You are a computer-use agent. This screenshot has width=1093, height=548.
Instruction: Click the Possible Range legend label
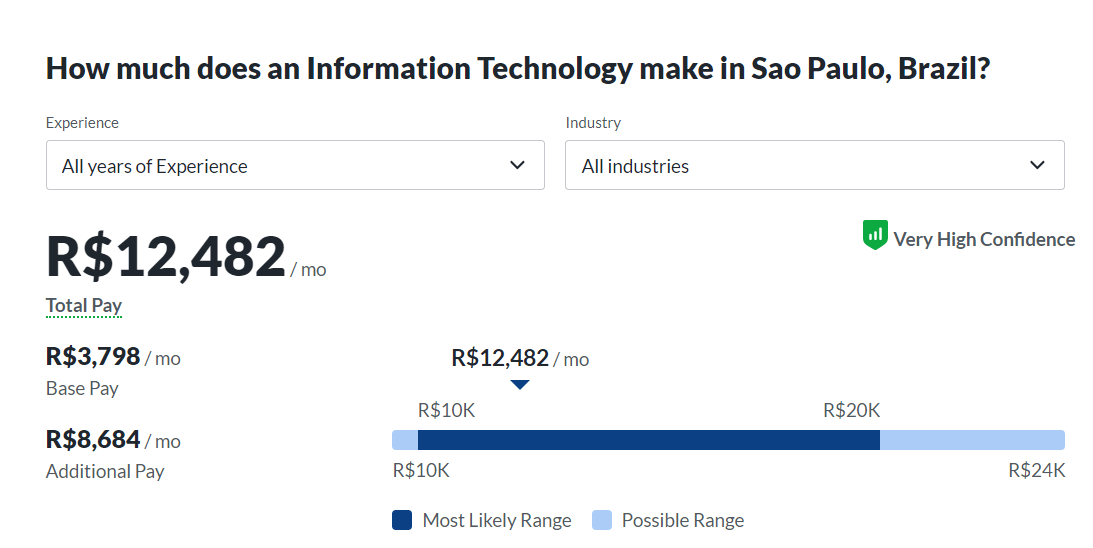click(x=683, y=520)
